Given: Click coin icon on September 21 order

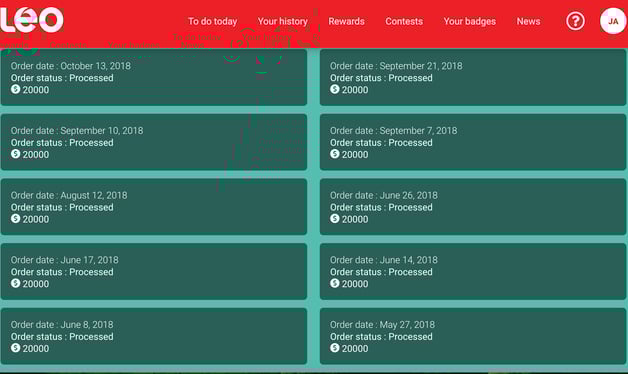Looking at the screenshot, I should click(x=335, y=89).
